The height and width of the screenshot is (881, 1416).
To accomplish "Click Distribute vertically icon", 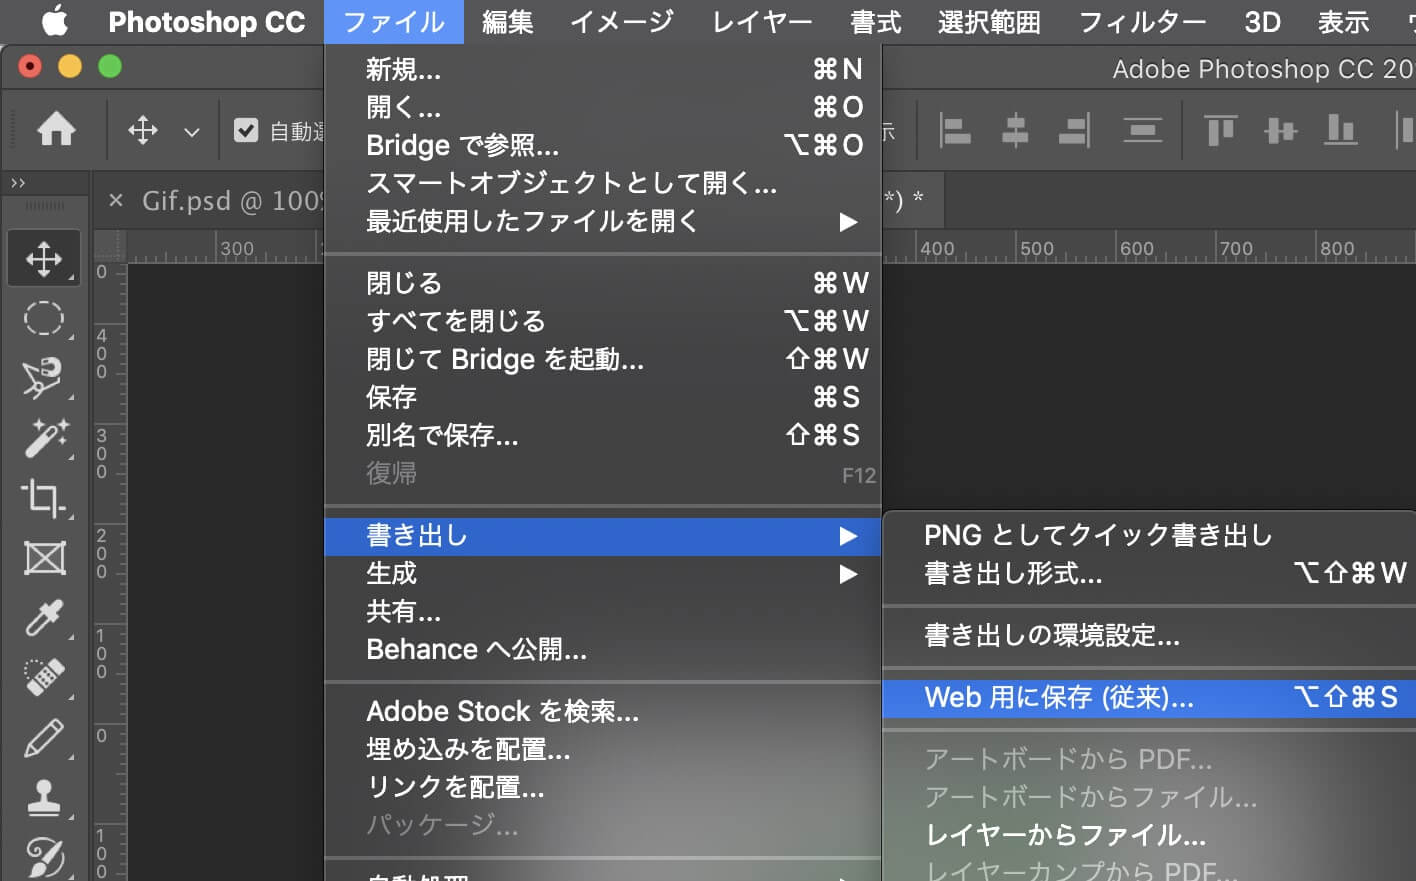I will pyautogui.click(x=1142, y=130).
